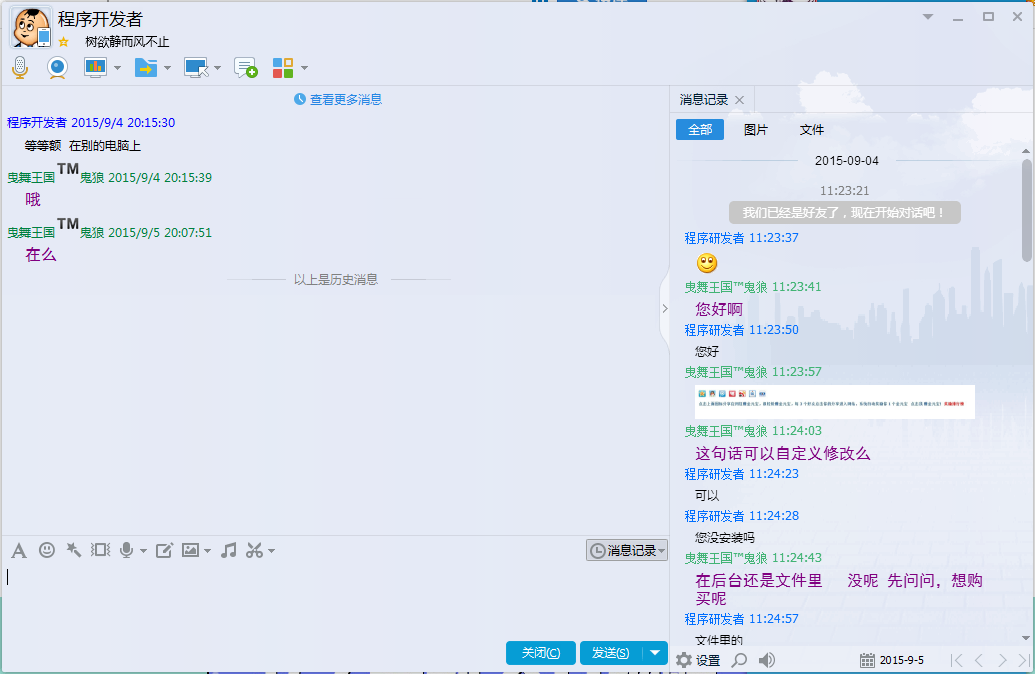Start a video call with webcam icon
This screenshot has width=1035, height=674.
coord(57,67)
